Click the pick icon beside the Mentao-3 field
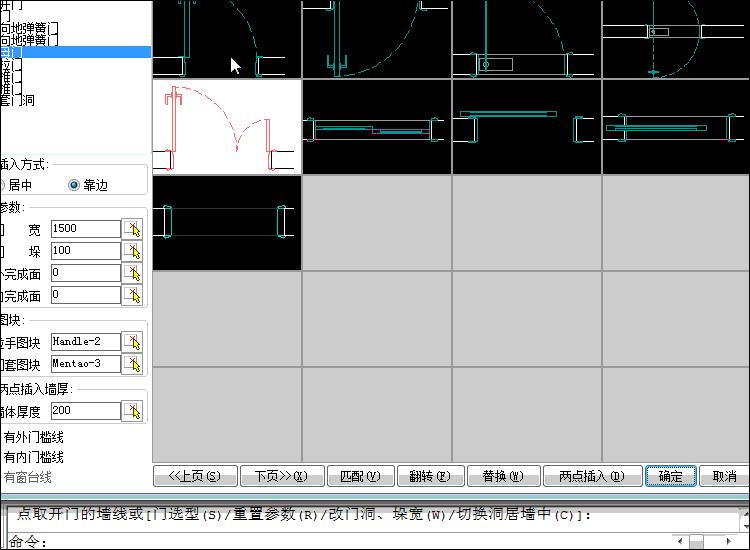Viewport: 750px width, 550px height. click(x=132, y=364)
